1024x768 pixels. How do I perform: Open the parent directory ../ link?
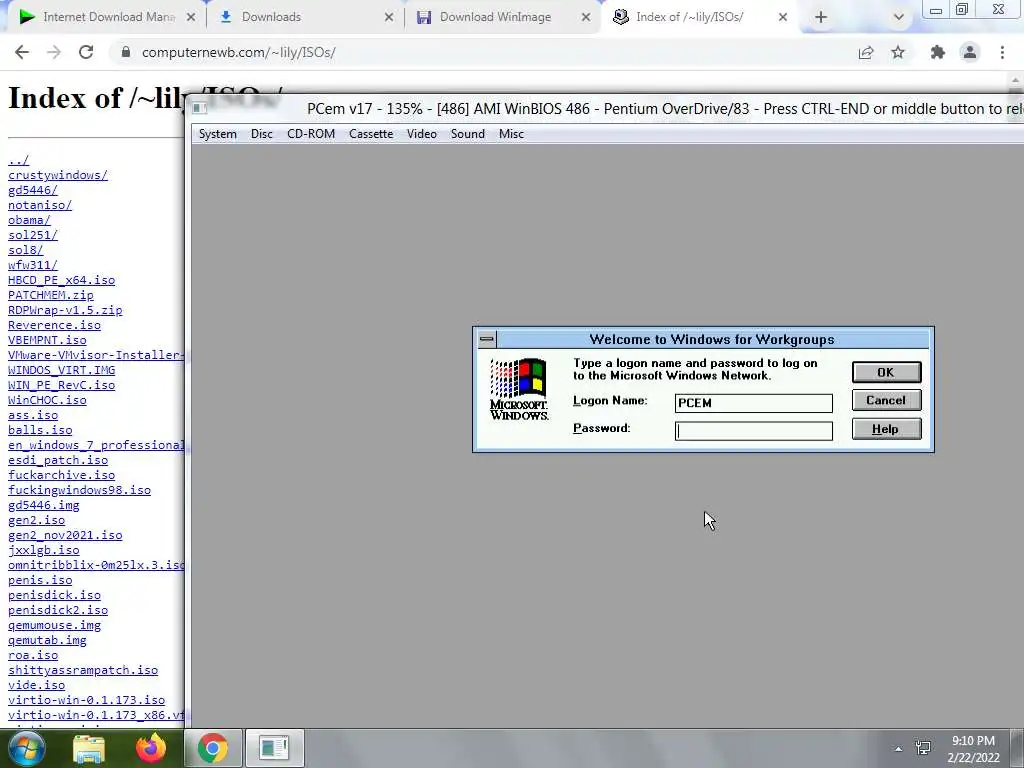point(18,160)
